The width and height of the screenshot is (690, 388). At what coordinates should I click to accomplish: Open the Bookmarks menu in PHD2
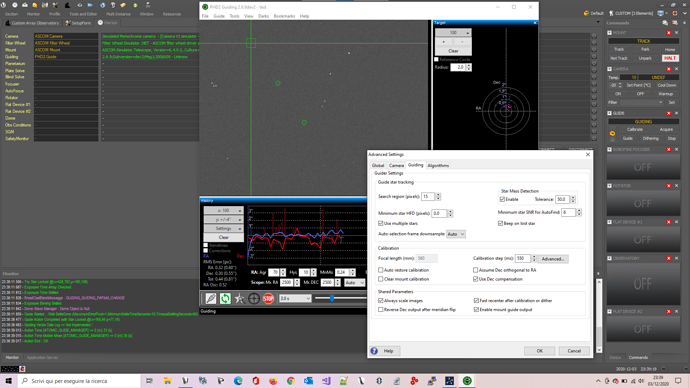tap(284, 16)
